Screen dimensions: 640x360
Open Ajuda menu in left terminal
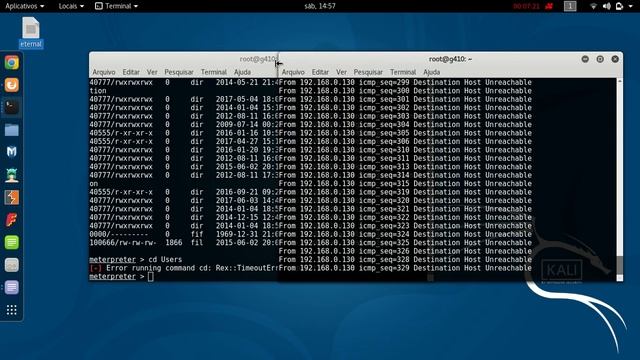tap(242, 72)
